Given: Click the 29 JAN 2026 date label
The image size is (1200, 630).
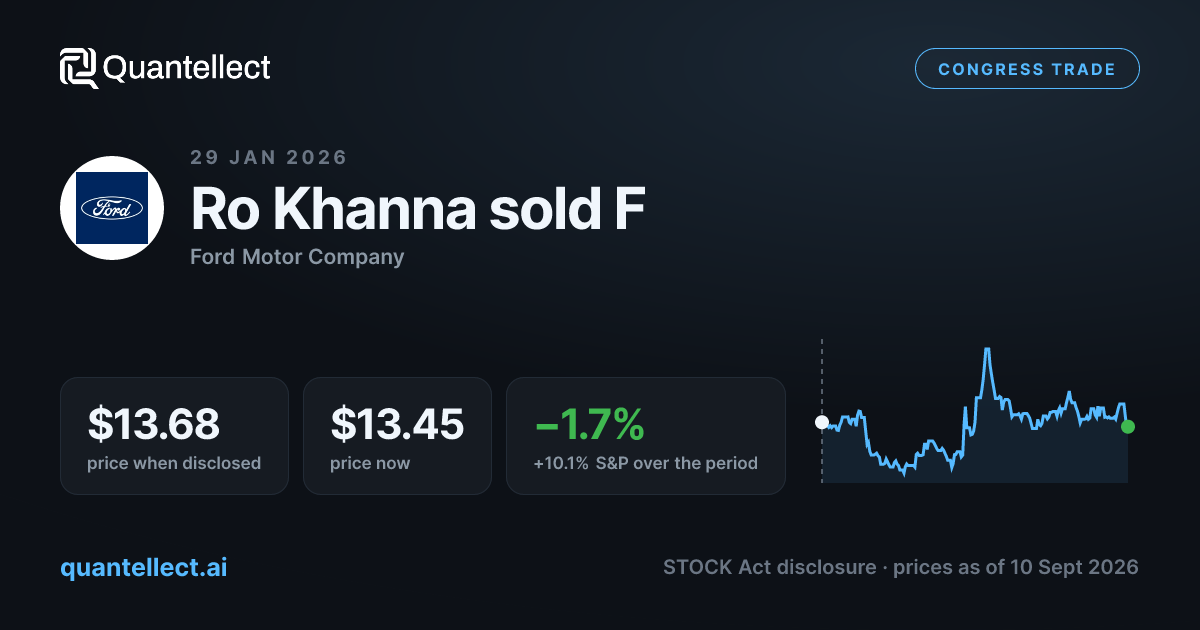Looking at the screenshot, I should pyautogui.click(x=269, y=157).
